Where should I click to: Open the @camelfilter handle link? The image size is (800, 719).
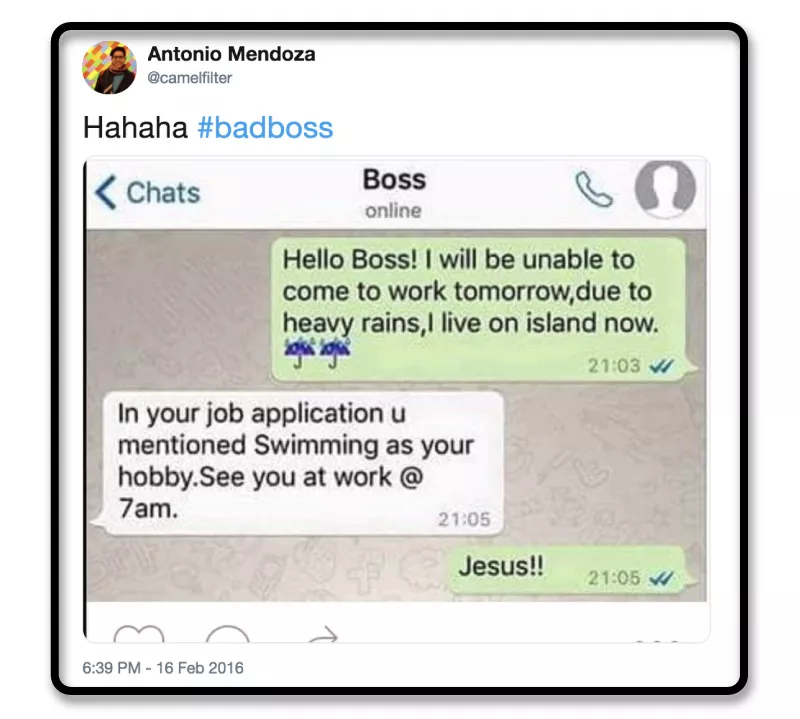click(x=190, y=78)
